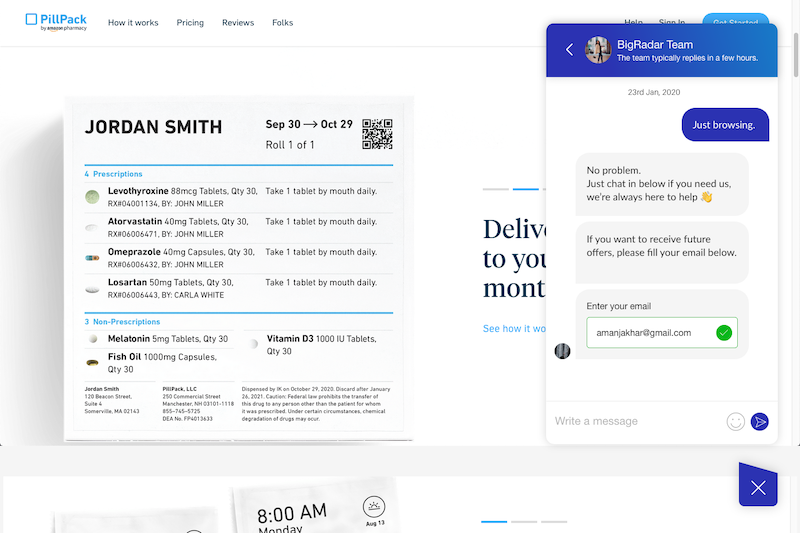Click the QR code on the label

click(x=378, y=134)
